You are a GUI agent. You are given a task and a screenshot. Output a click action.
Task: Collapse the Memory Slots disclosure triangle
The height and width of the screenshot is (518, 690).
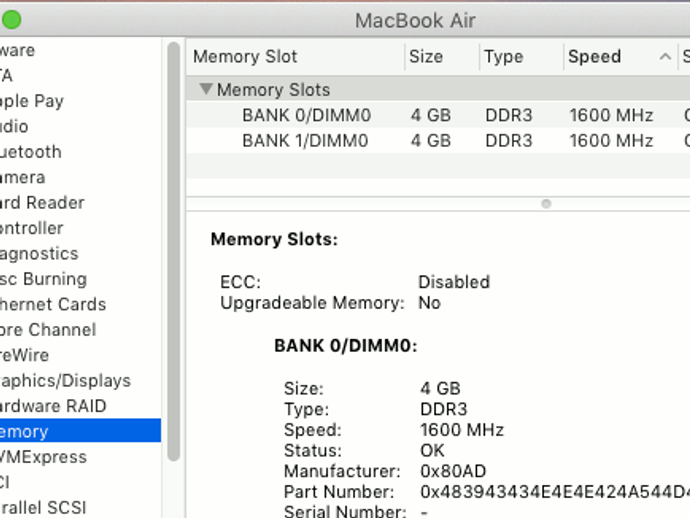tap(206, 89)
